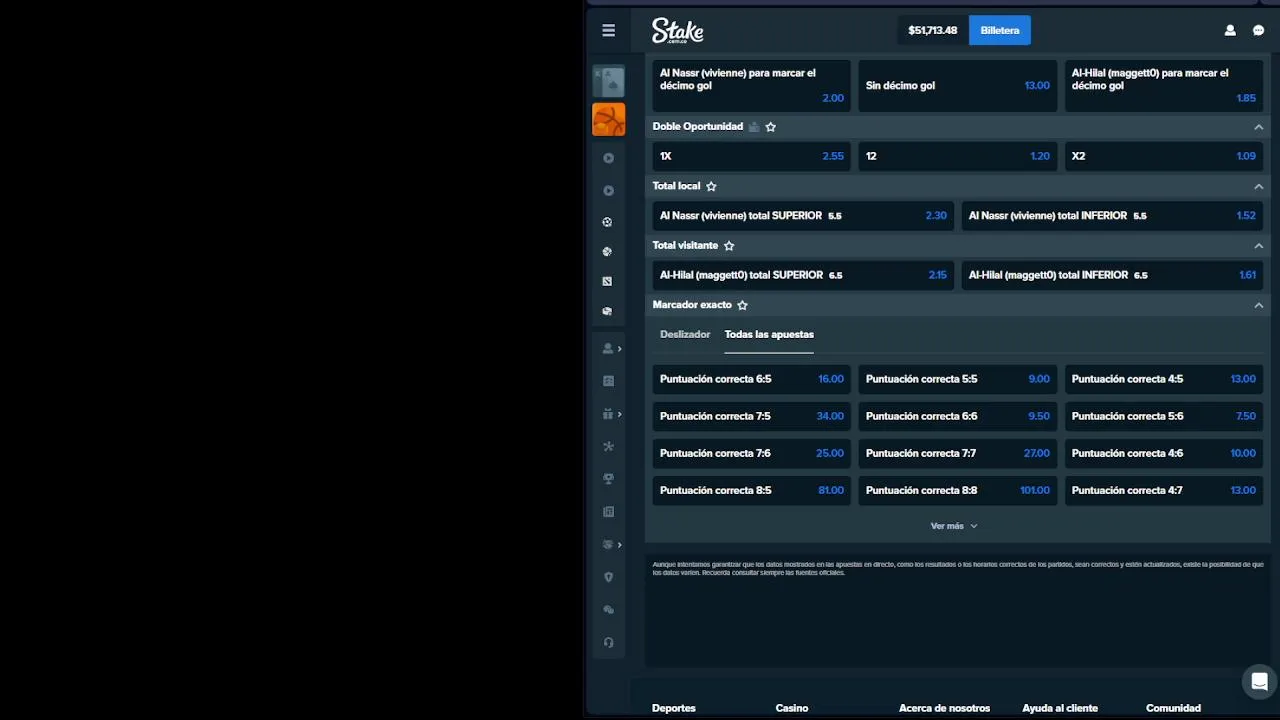Switch to Casino via cards icon
The height and width of the screenshot is (720, 1280).
point(609,81)
